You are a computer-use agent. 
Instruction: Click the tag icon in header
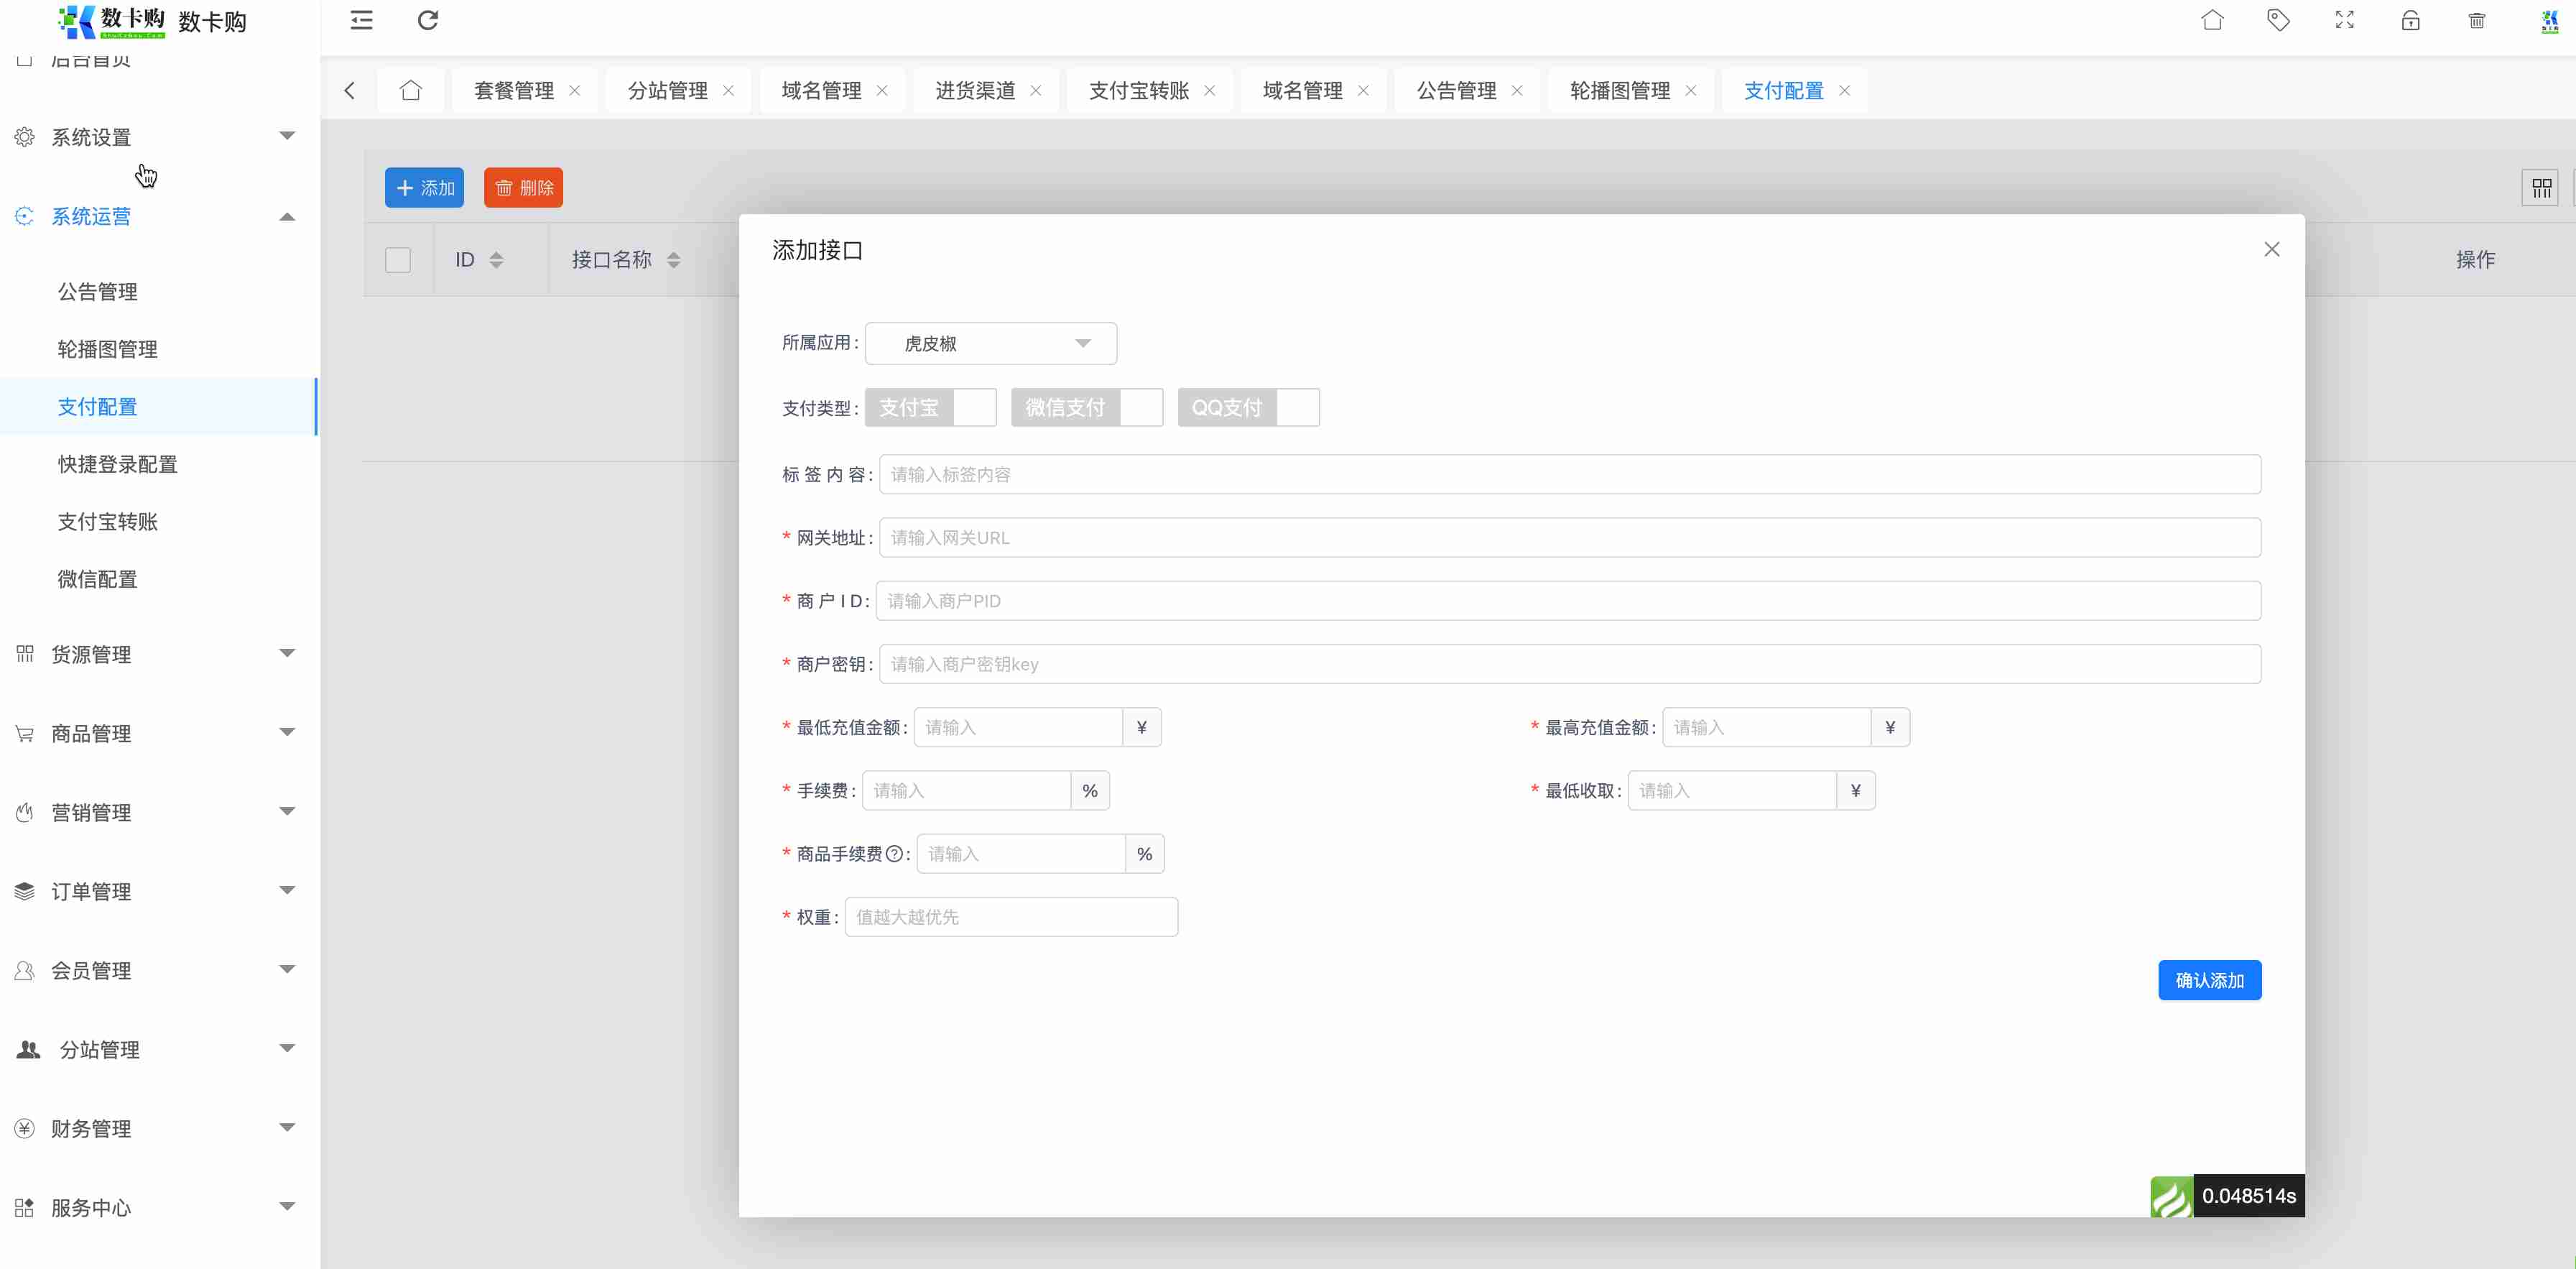[2278, 20]
